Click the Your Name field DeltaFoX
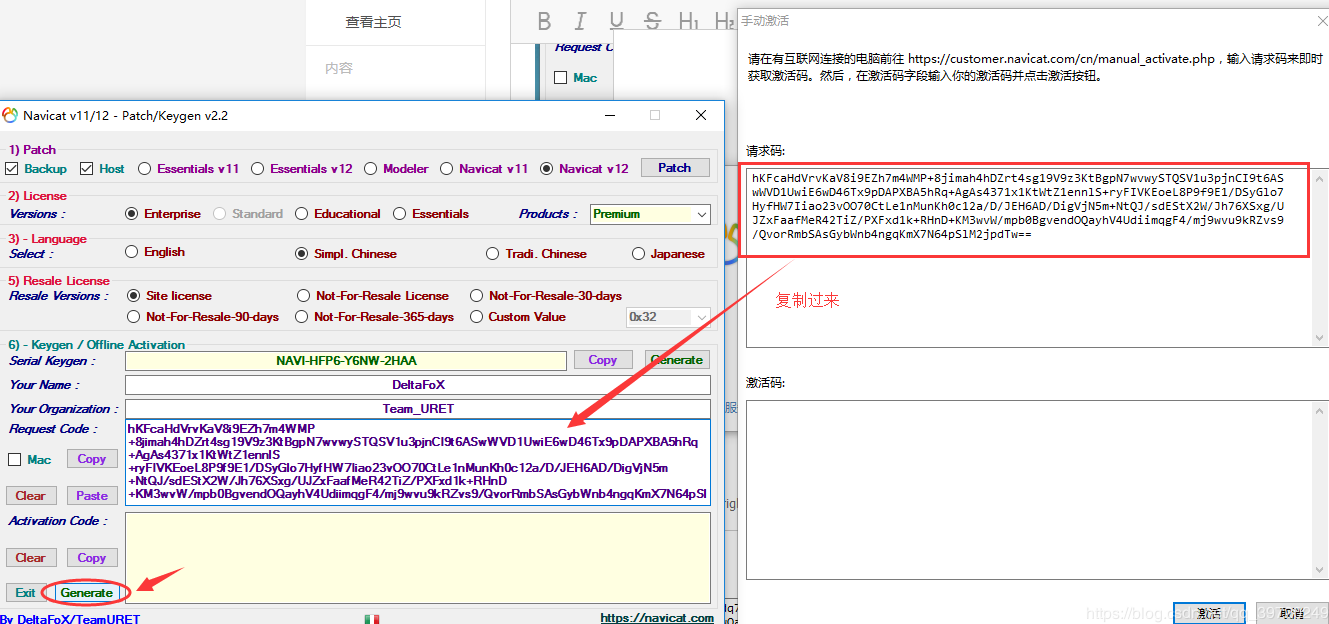 pos(418,385)
